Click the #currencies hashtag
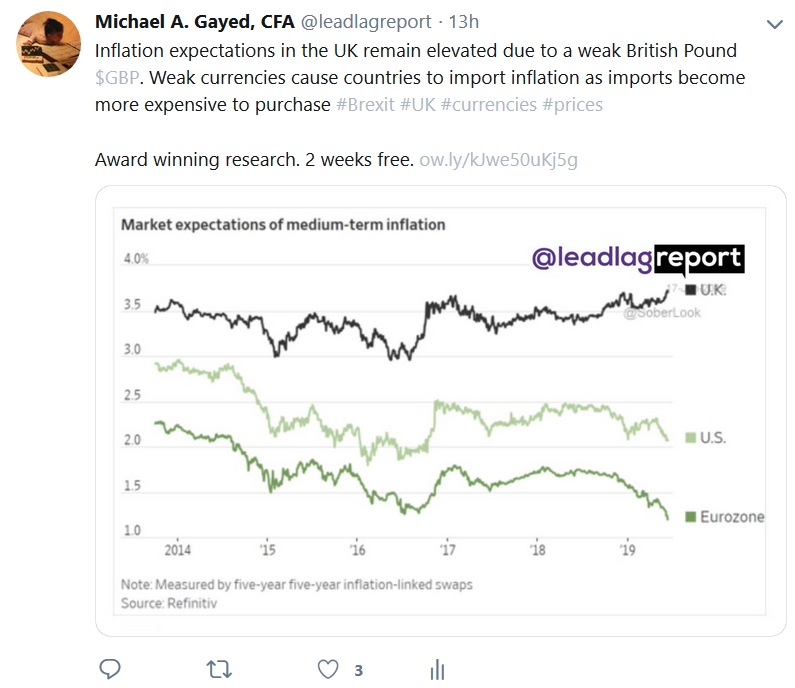 (x=488, y=104)
